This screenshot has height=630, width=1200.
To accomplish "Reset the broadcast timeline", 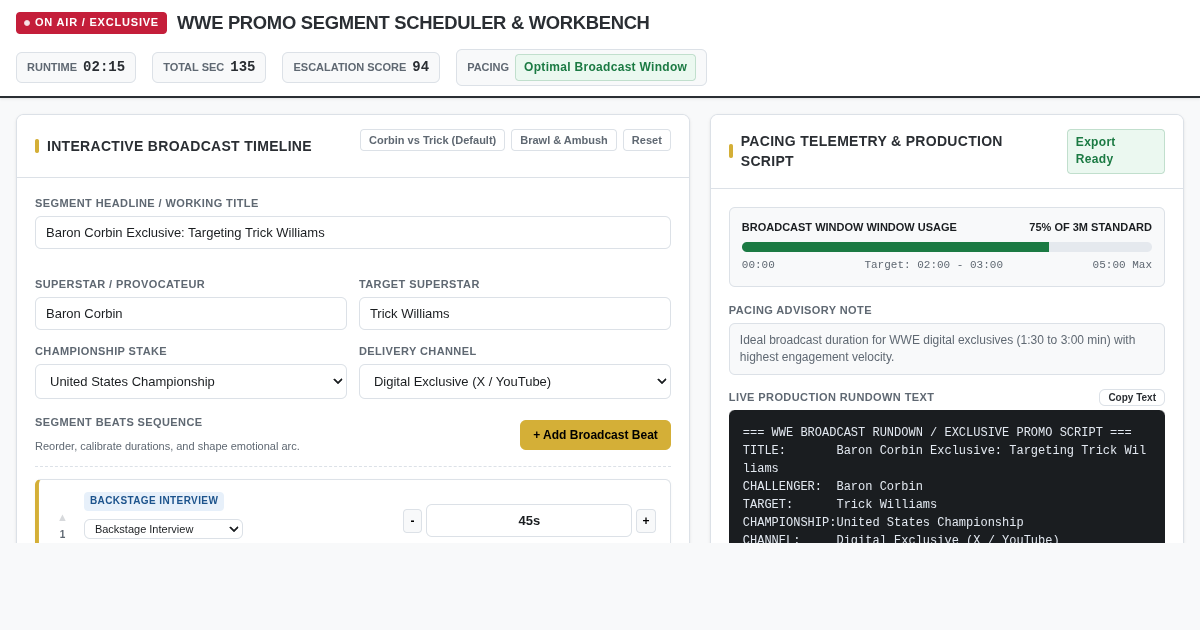I will point(647,140).
